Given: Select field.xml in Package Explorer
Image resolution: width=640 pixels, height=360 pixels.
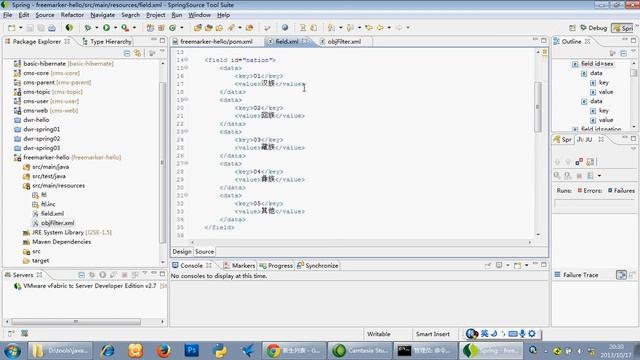Looking at the screenshot, I should click(48, 214).
